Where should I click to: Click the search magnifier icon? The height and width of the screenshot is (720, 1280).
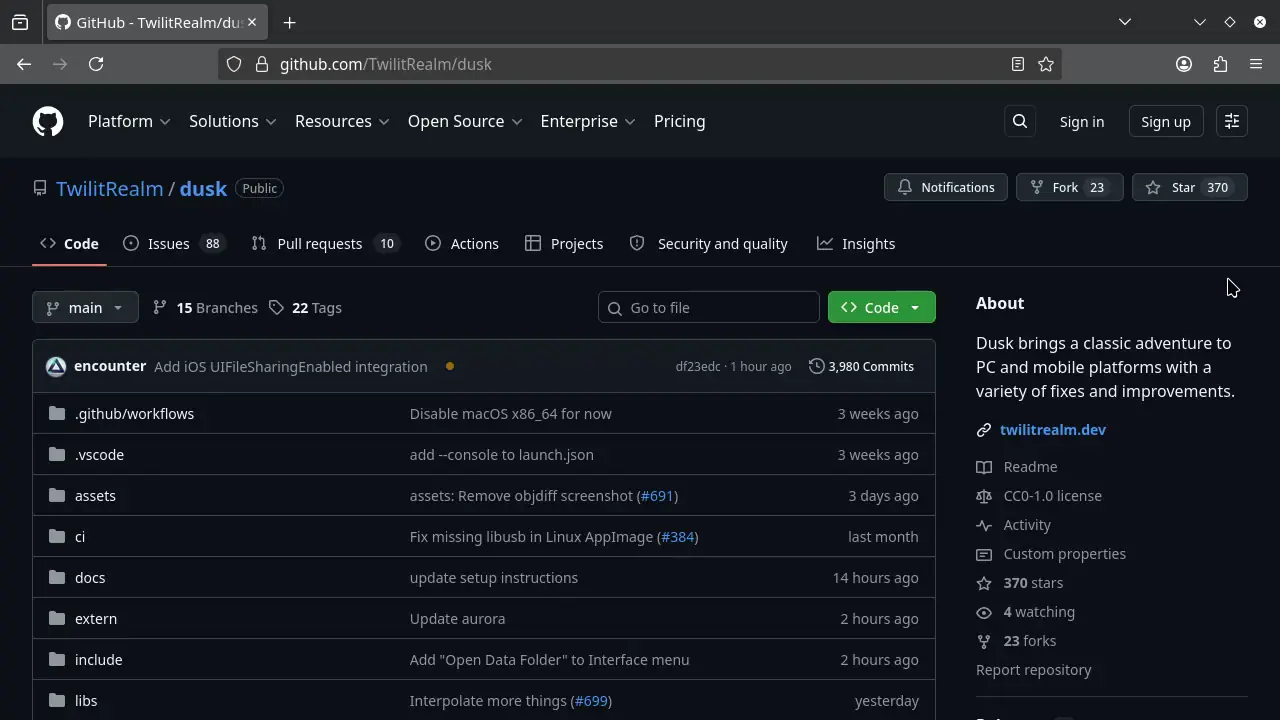1020,122
